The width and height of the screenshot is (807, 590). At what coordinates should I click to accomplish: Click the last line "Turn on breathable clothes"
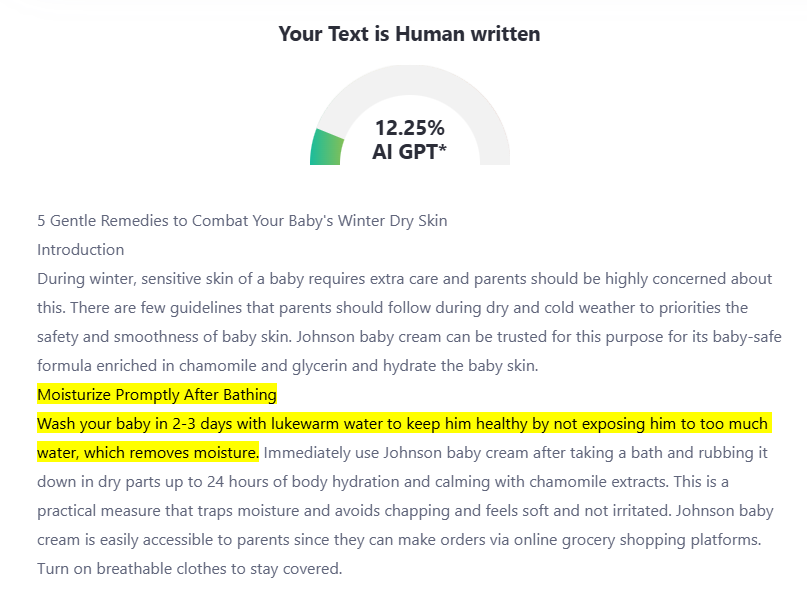190,568
